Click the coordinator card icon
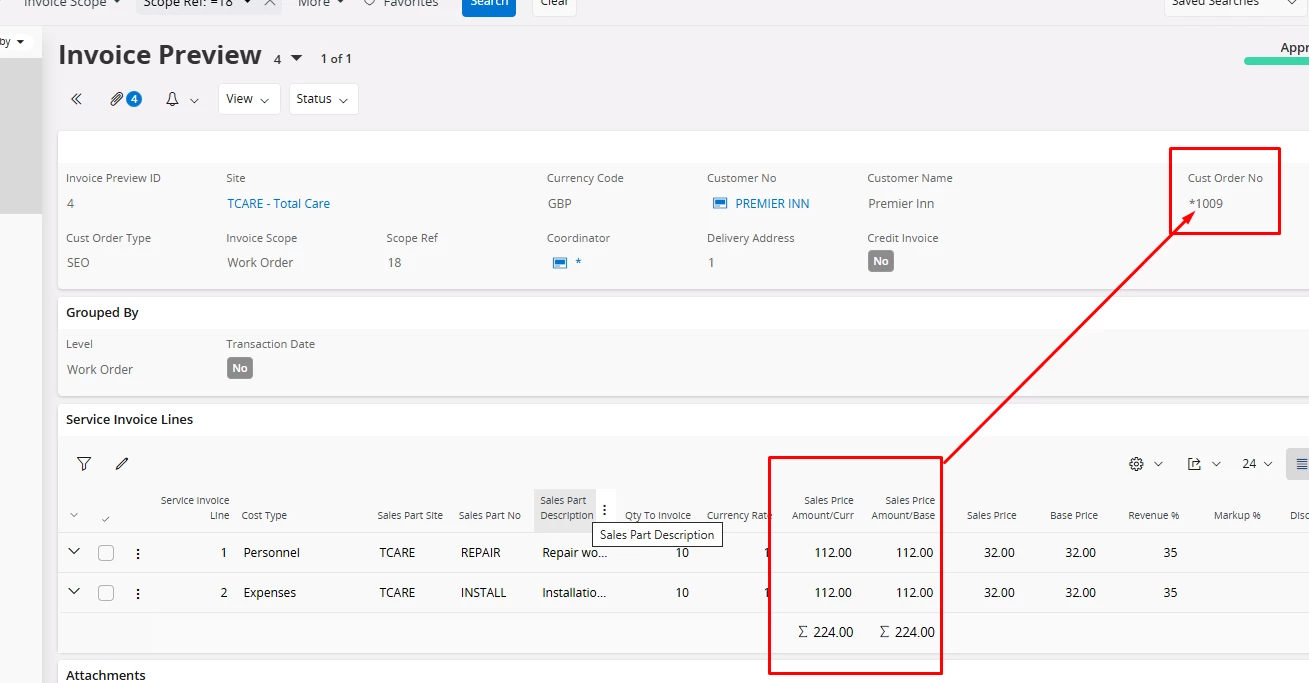This screenshot has height=683, width=1309. (x=560, y=262)
